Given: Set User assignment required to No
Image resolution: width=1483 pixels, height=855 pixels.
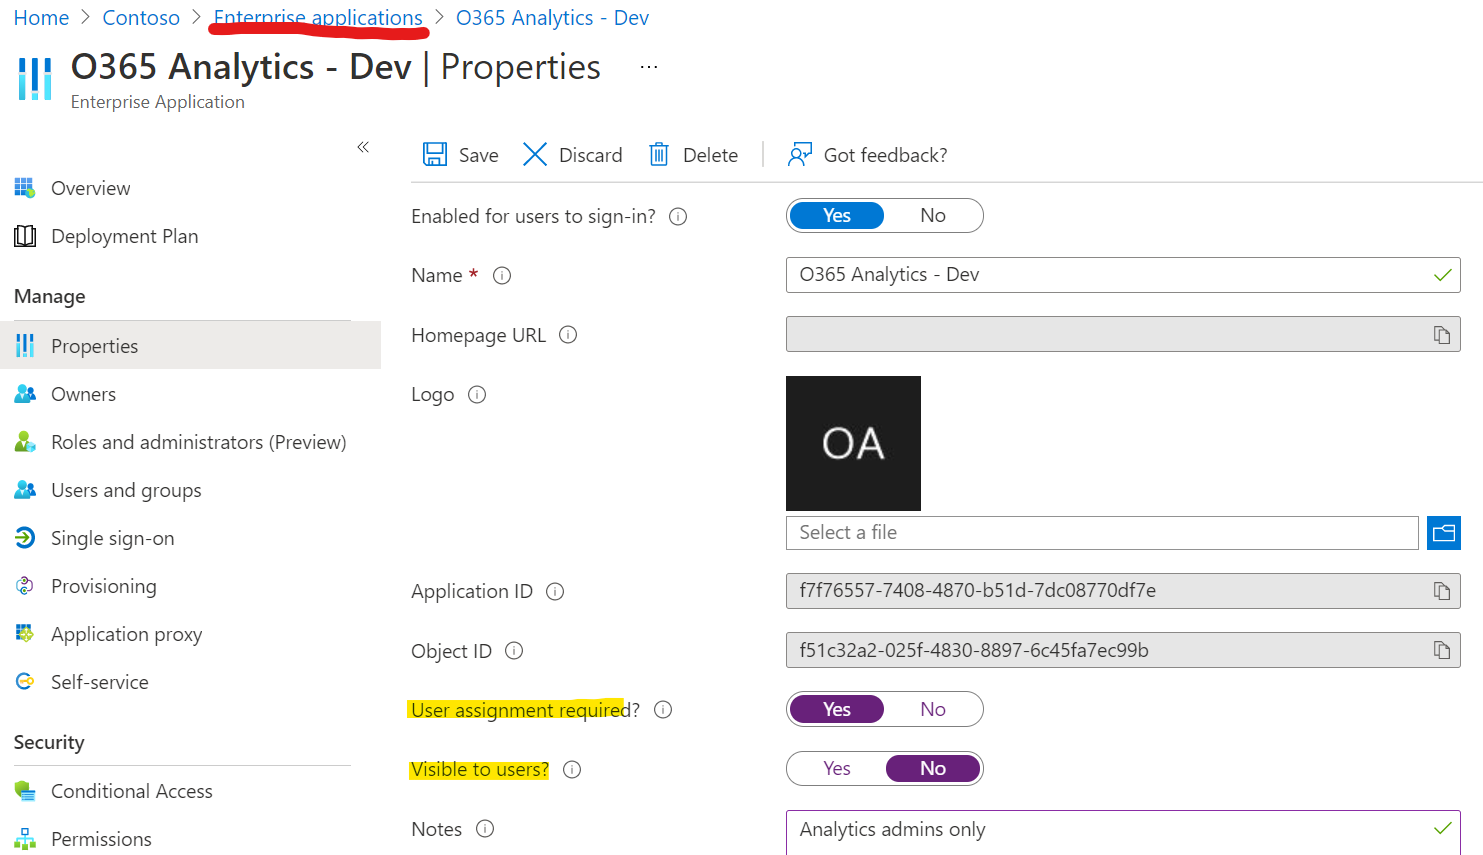Looking at the screenshot, I should [x=933, y=709].
